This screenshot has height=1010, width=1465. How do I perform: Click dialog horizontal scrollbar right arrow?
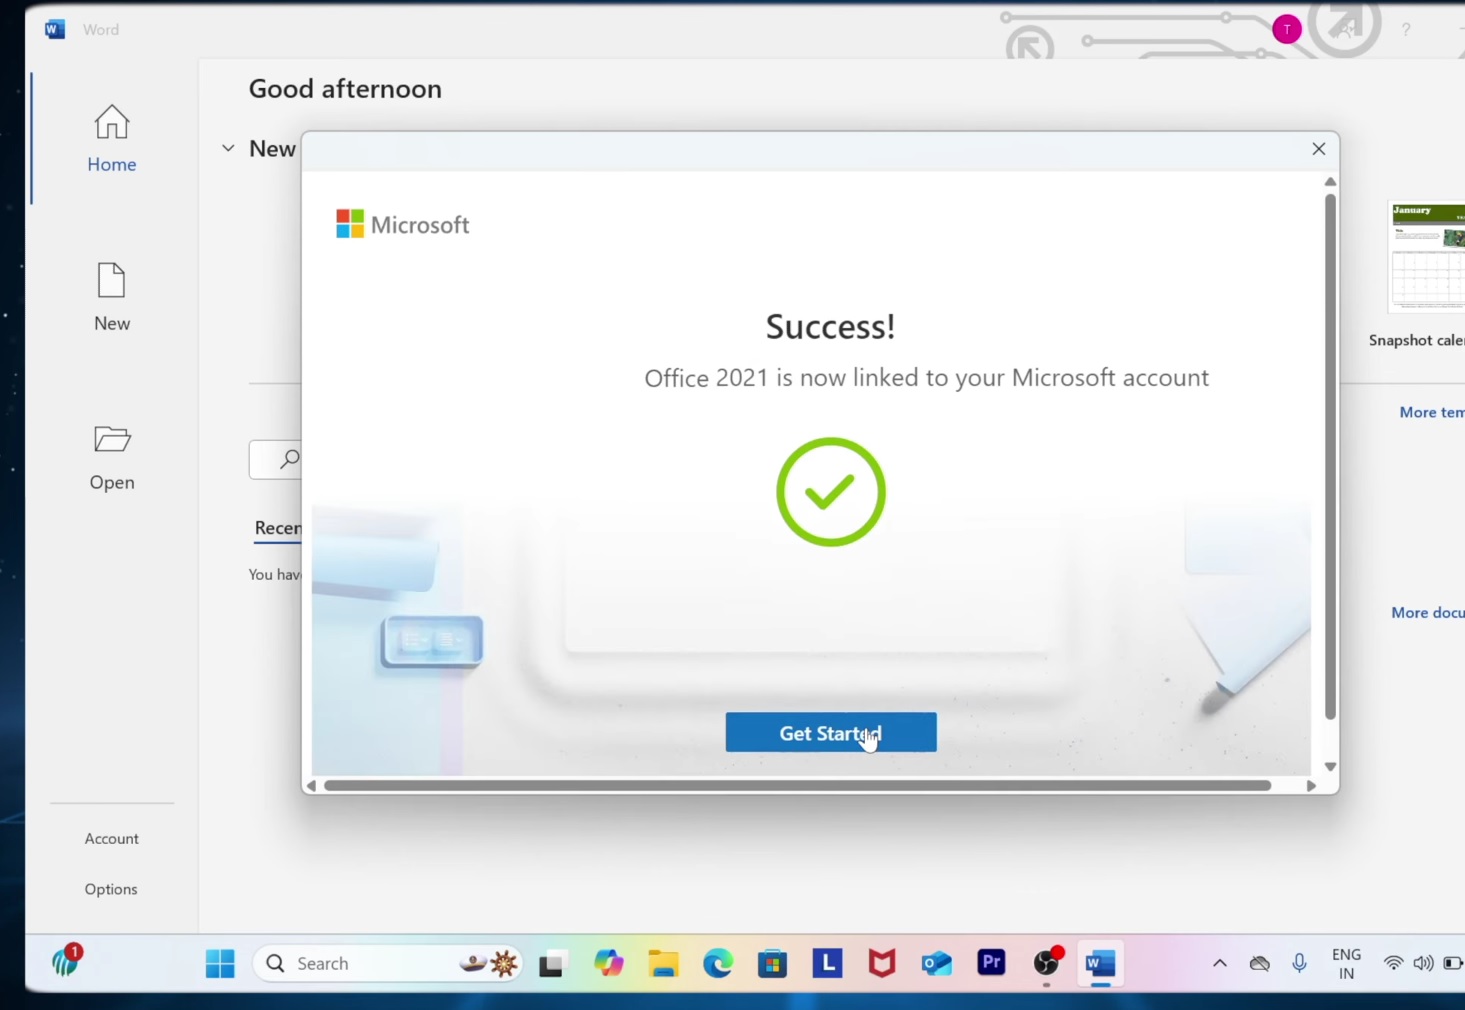(1311, 786)
